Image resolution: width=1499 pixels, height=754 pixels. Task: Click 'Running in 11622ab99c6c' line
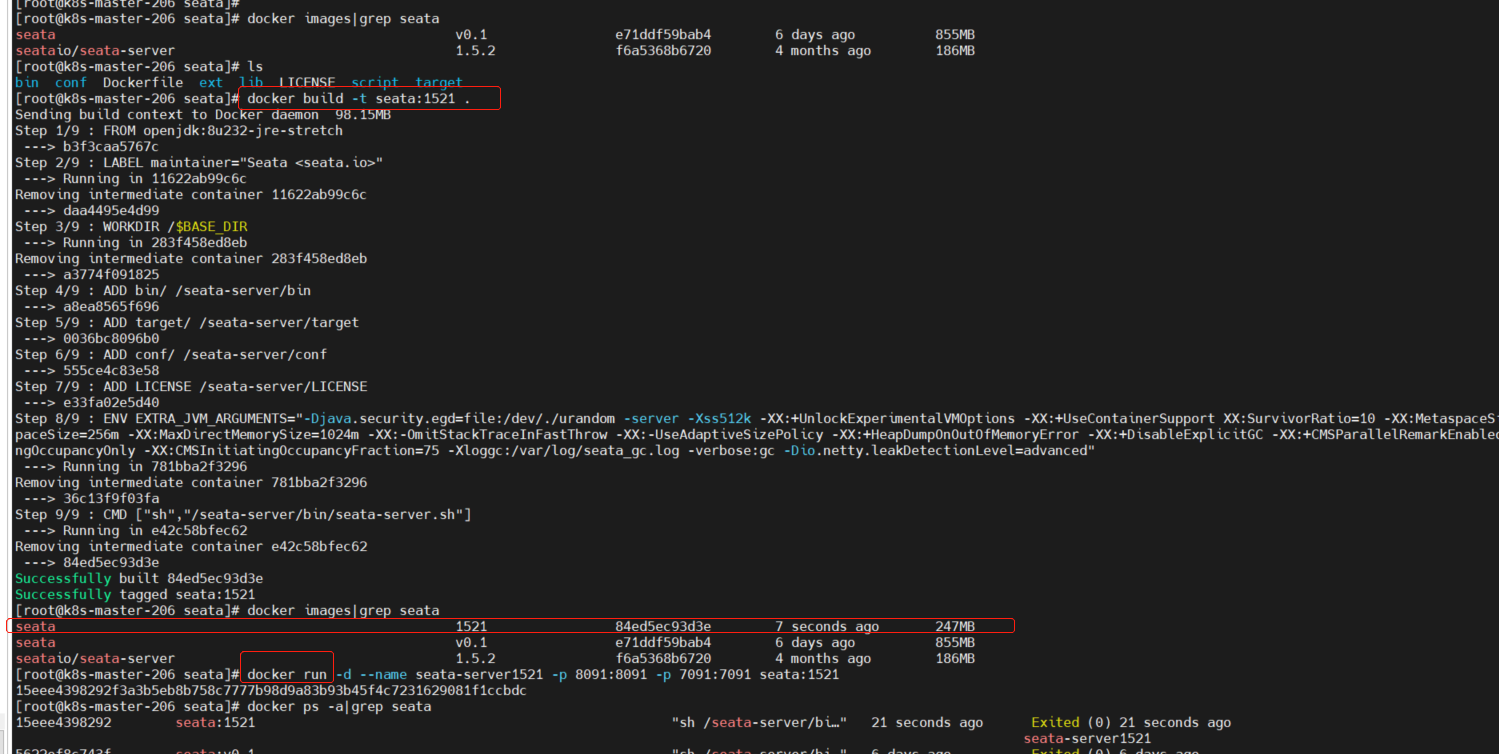click(x=135, y=179)
